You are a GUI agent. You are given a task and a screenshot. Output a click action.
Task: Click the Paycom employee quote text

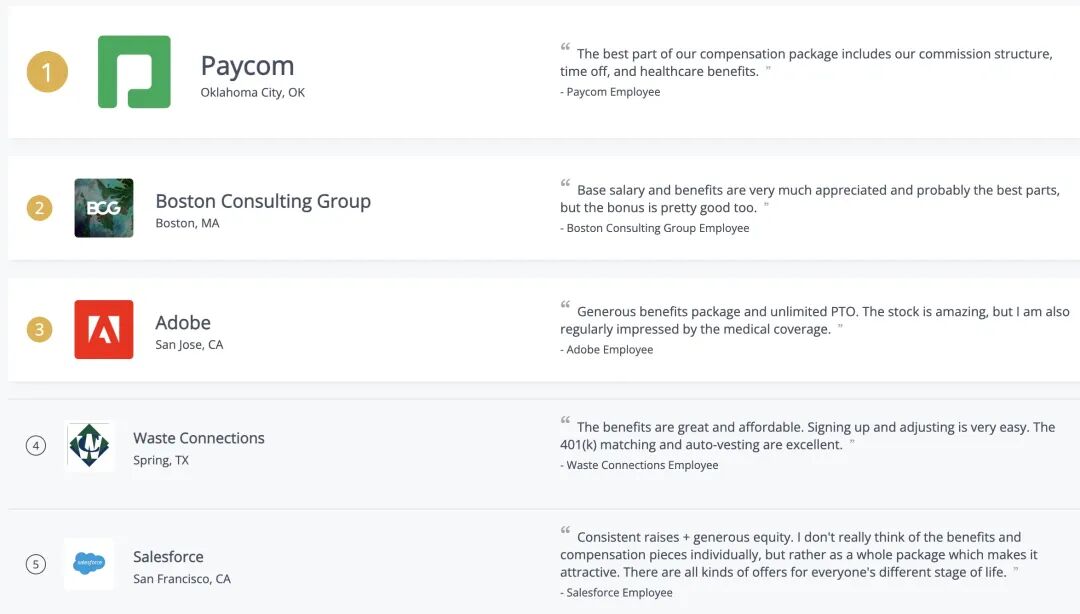pyautogui.click(x=805, y=62)
